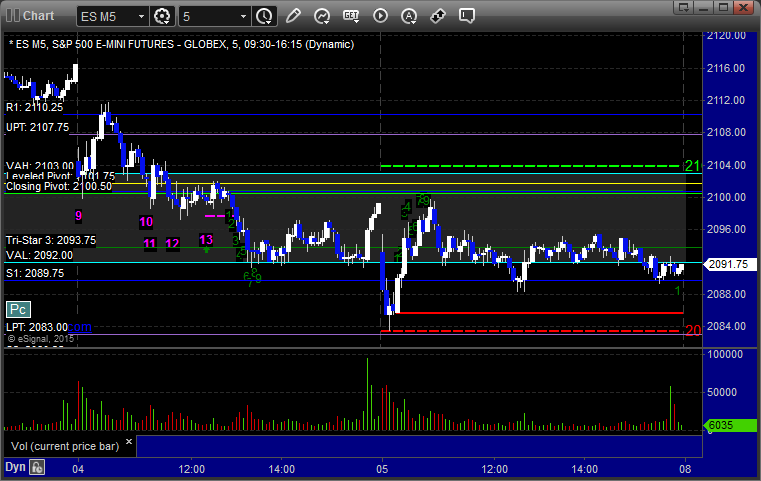This screenshot has height=481, width=761.
Task: Click the R1: 2110.25 level label
Action: [34, 107]
